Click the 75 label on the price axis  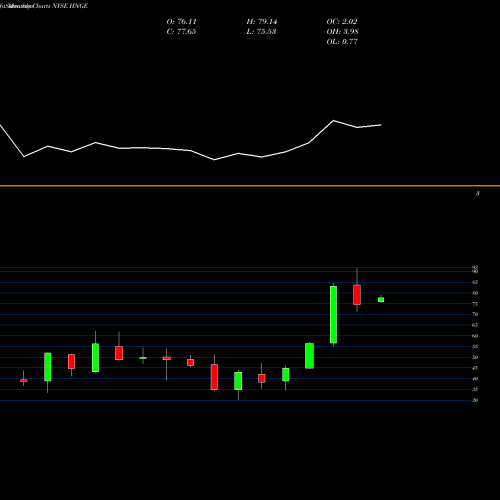[475, 304]
